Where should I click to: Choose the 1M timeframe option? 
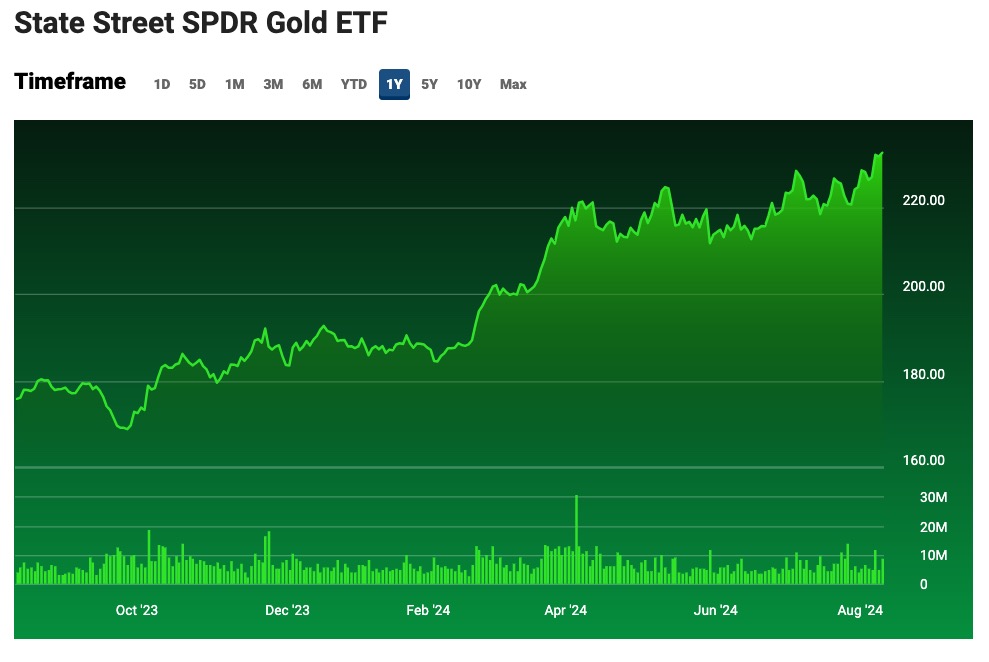[235, 85]
